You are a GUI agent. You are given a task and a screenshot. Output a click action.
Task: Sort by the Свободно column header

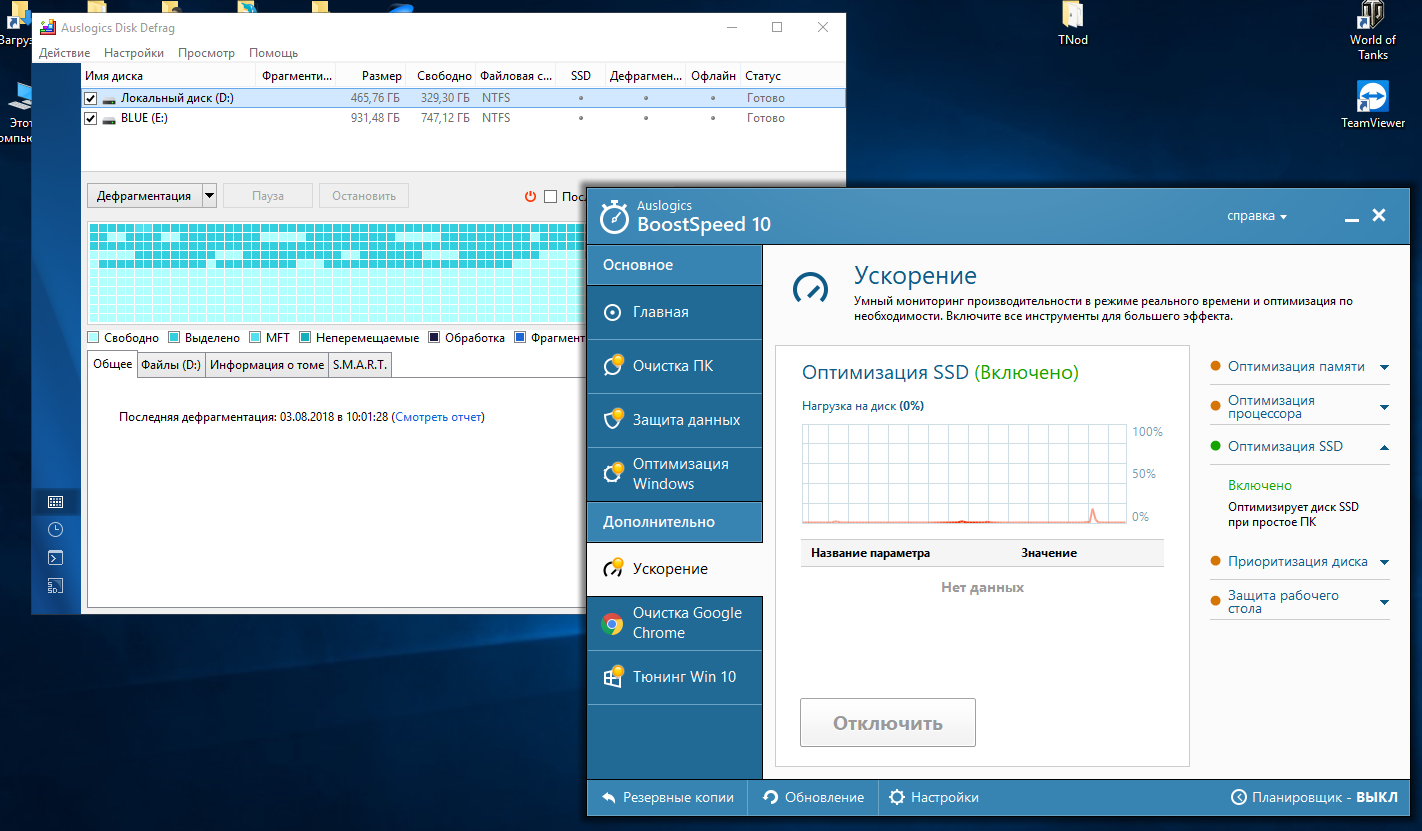(x=443, y=76)
